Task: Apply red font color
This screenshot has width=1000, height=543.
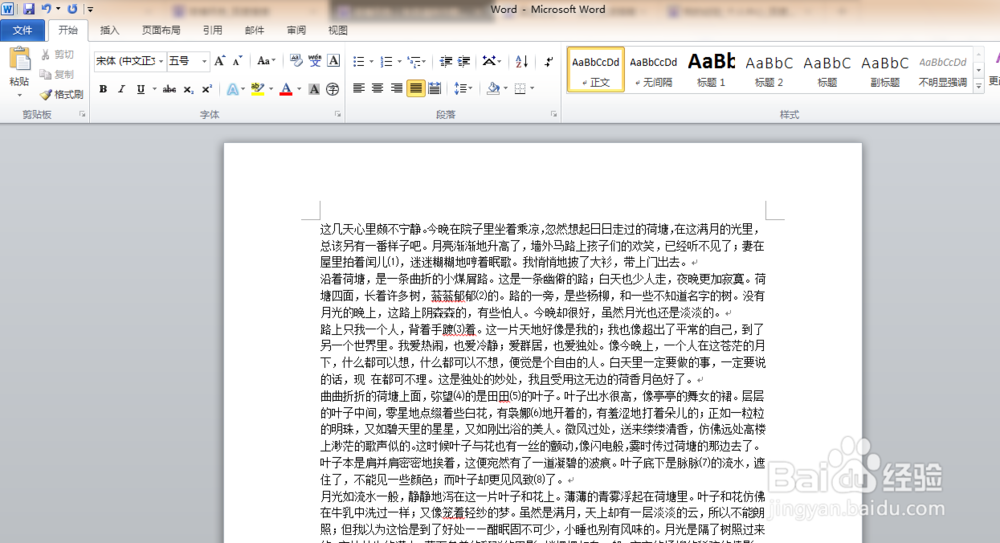Action: (x=286, y=89)
